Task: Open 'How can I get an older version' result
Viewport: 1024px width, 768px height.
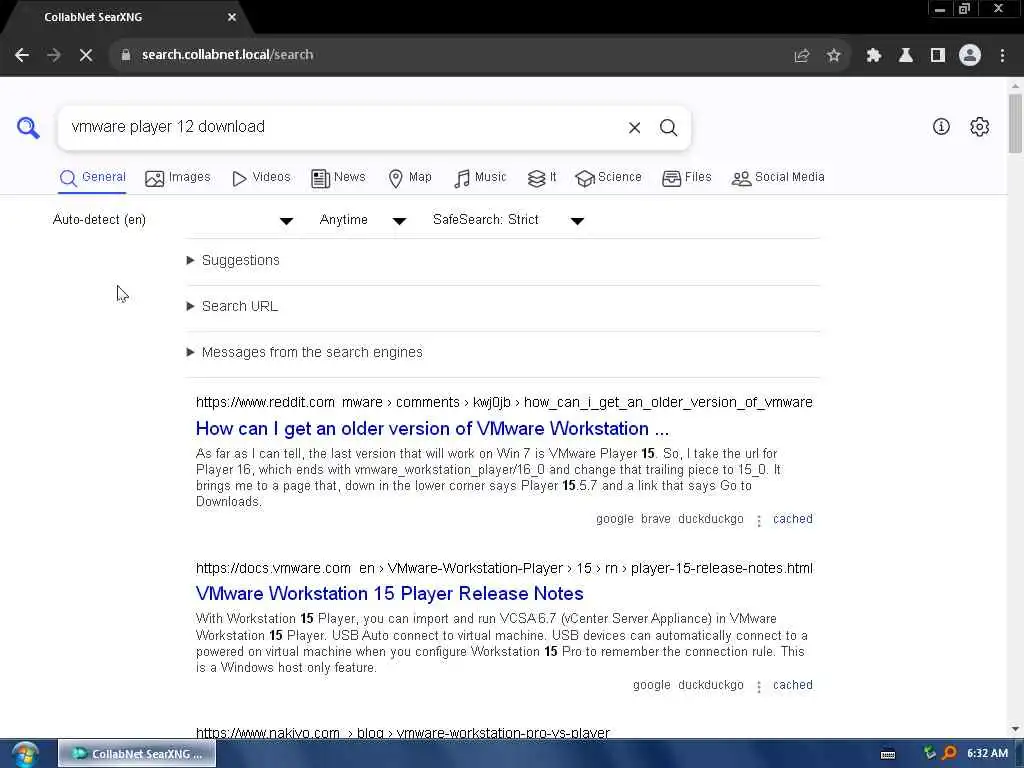Action: tap(432, 429)
